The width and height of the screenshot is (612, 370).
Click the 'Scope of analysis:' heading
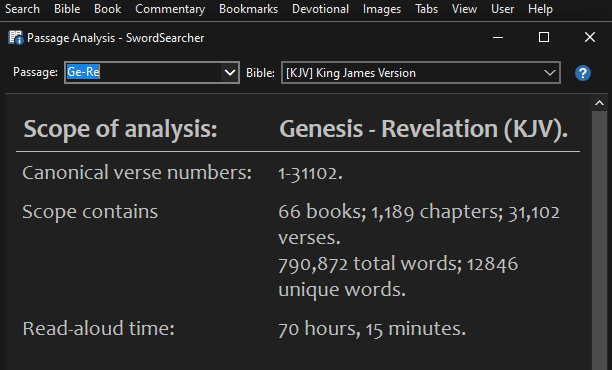(120, 129)
